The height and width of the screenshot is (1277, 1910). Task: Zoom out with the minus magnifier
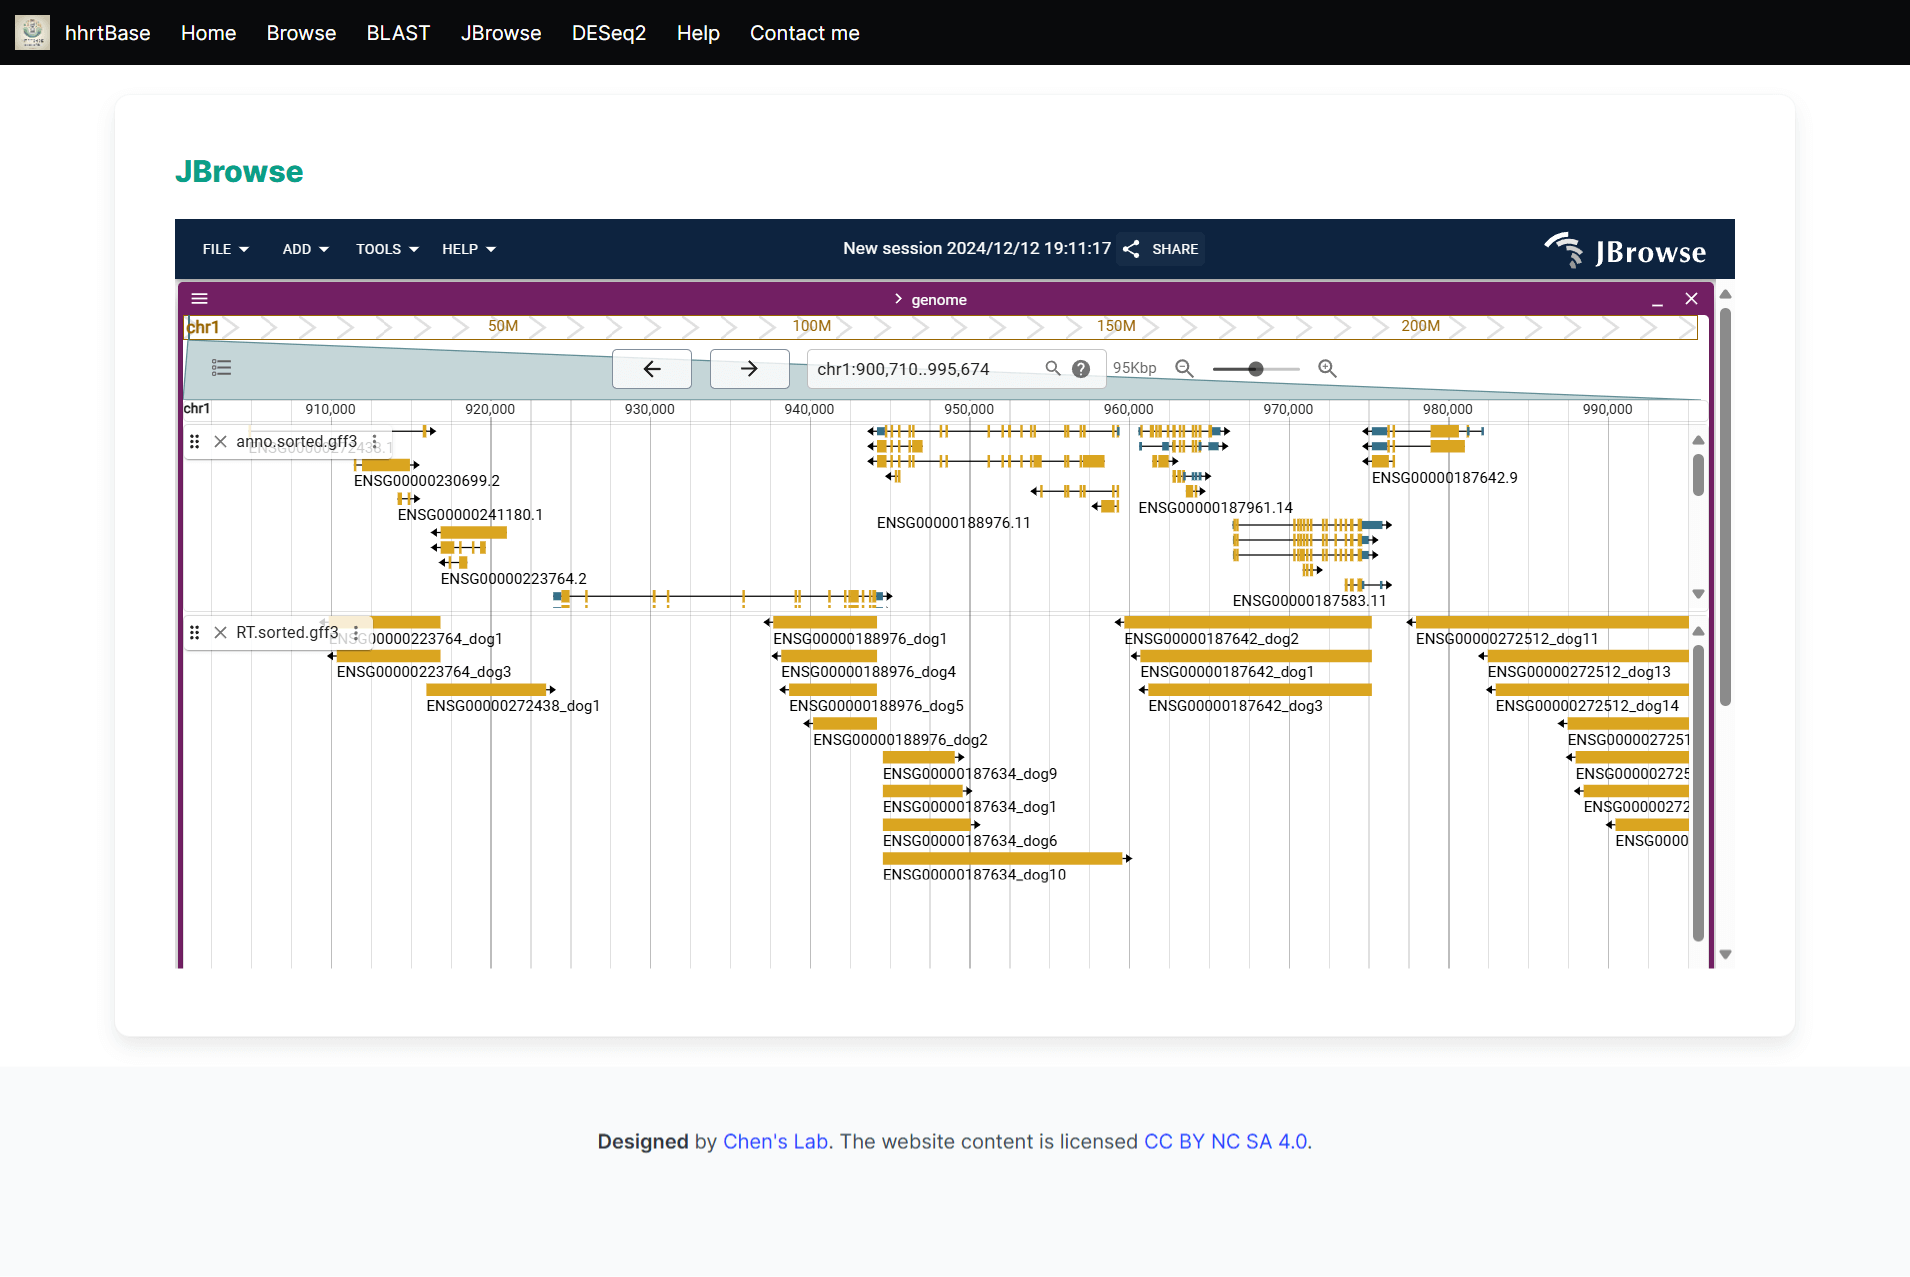1184,368
